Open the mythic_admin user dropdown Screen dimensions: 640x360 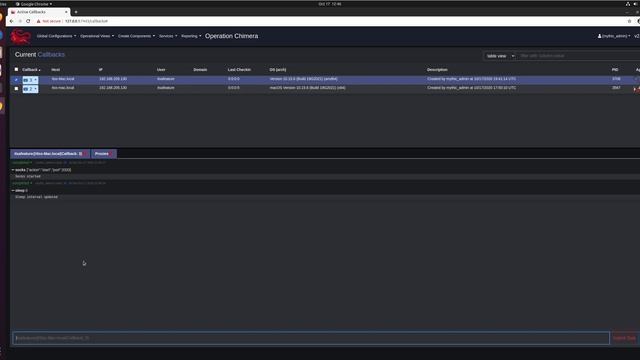[x=614, y=36]
